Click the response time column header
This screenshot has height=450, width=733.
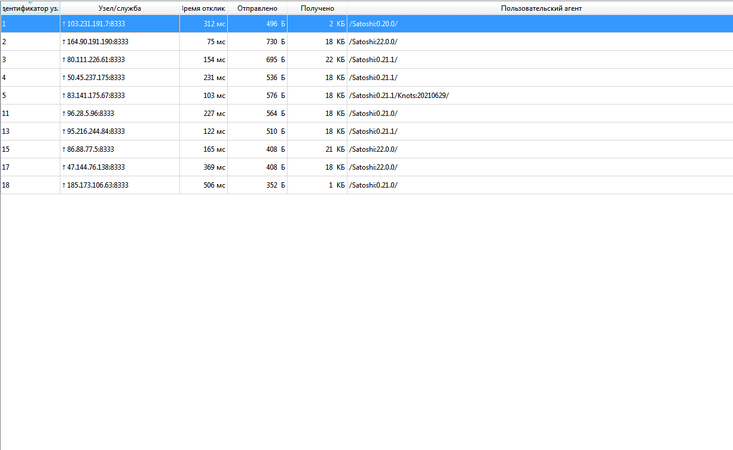pos(203,8)
